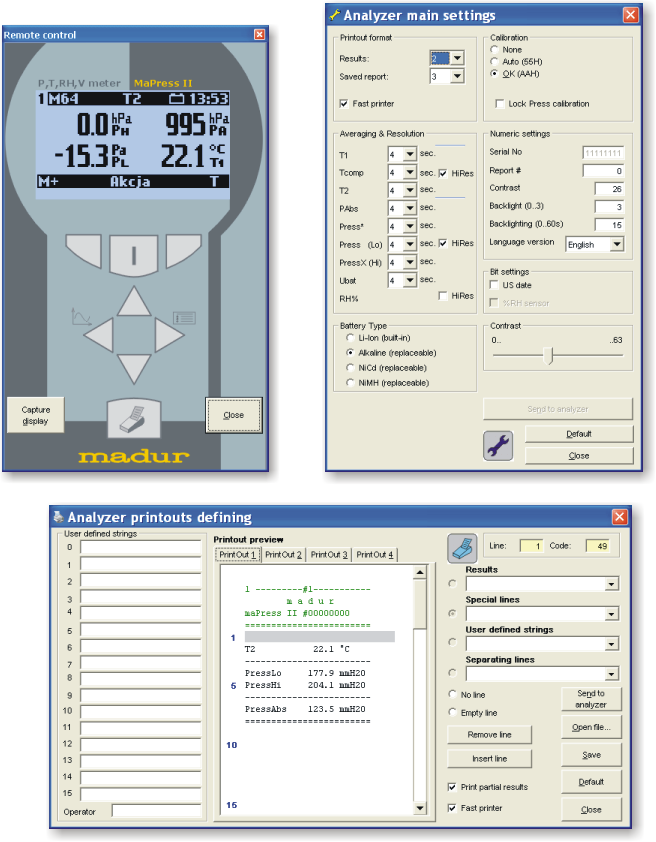Click the Capture display button
Image resolution: width=656 pixels, height=842 pixels.
coord(35,415)
